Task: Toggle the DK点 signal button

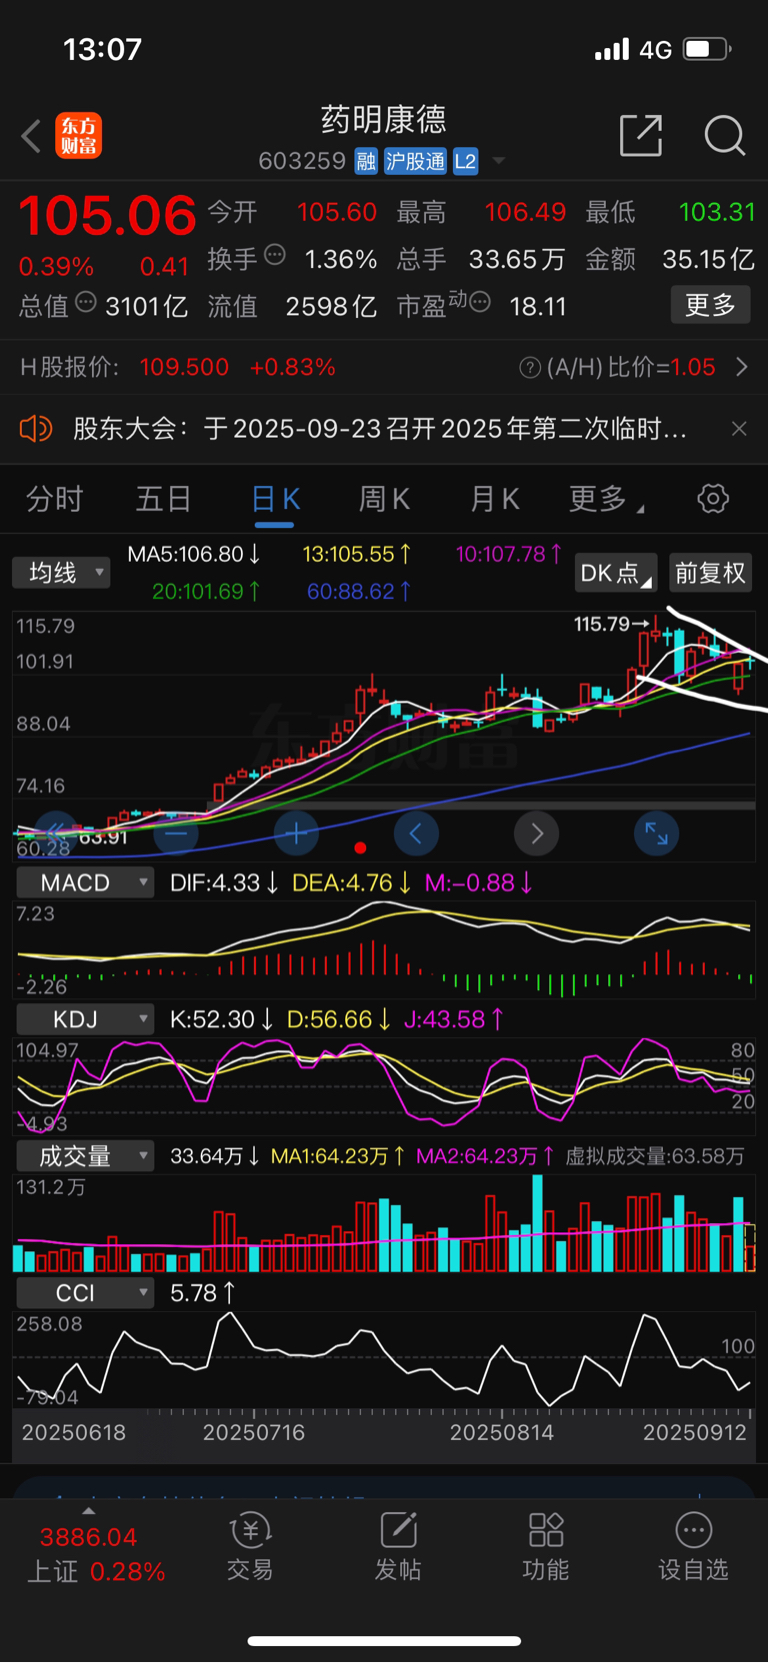Action: pyautogui.click(x=616, y=573)
